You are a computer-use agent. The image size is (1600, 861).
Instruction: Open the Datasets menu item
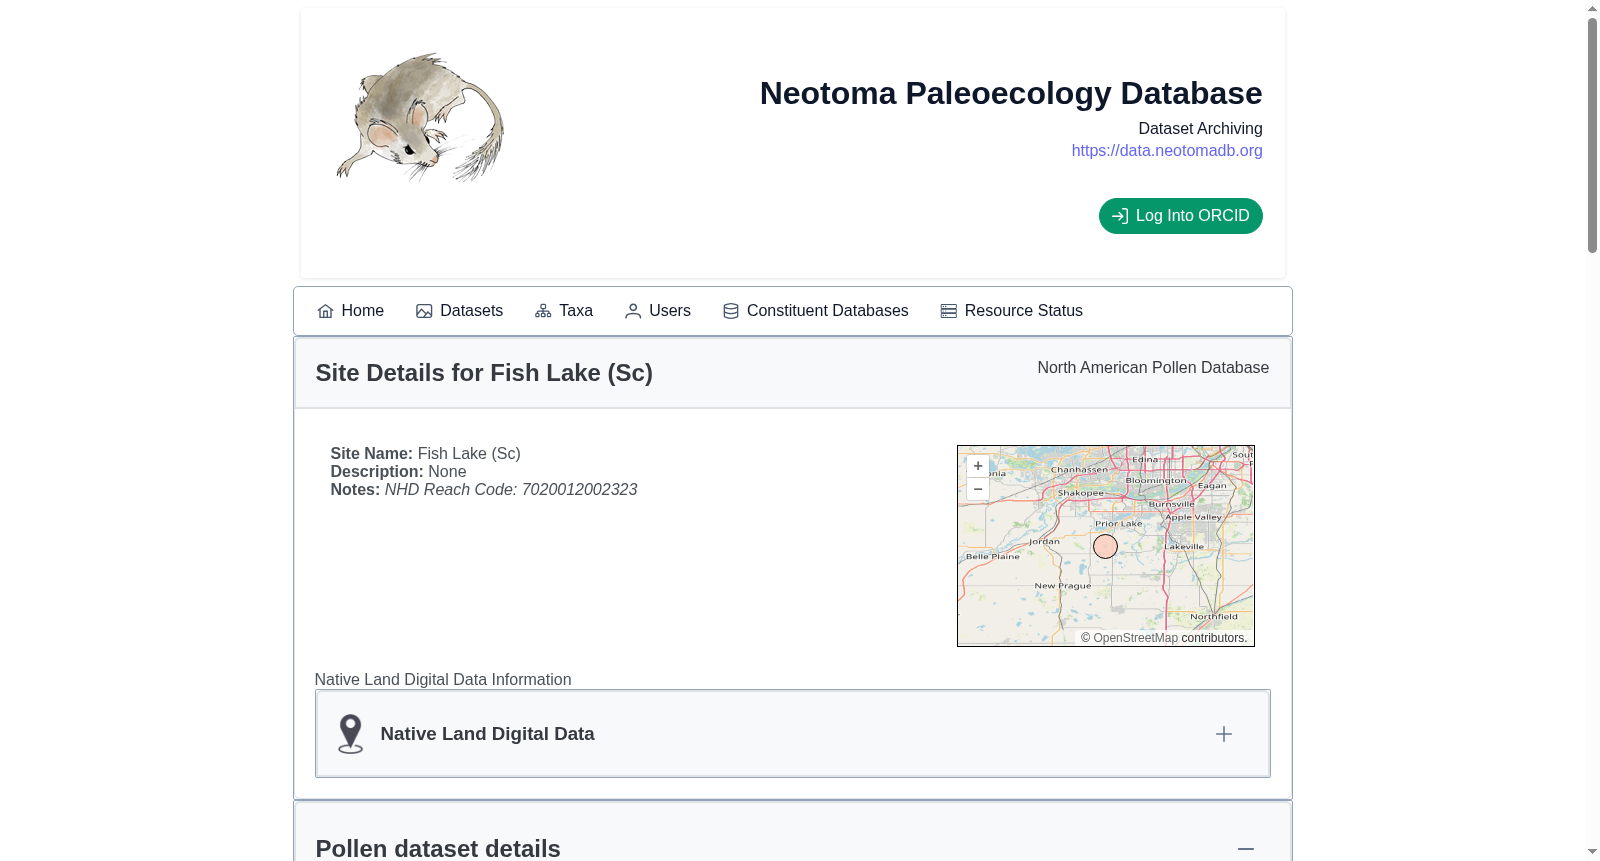(x=460, y=311)
